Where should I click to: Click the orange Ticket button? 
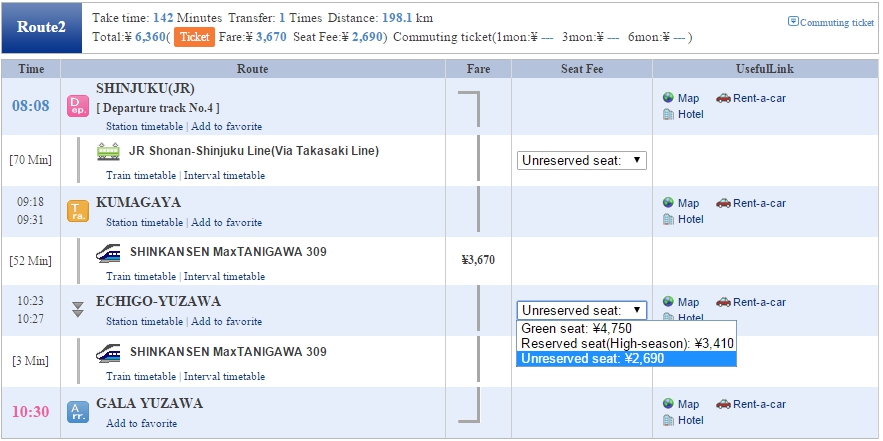(x=194, y=37)
